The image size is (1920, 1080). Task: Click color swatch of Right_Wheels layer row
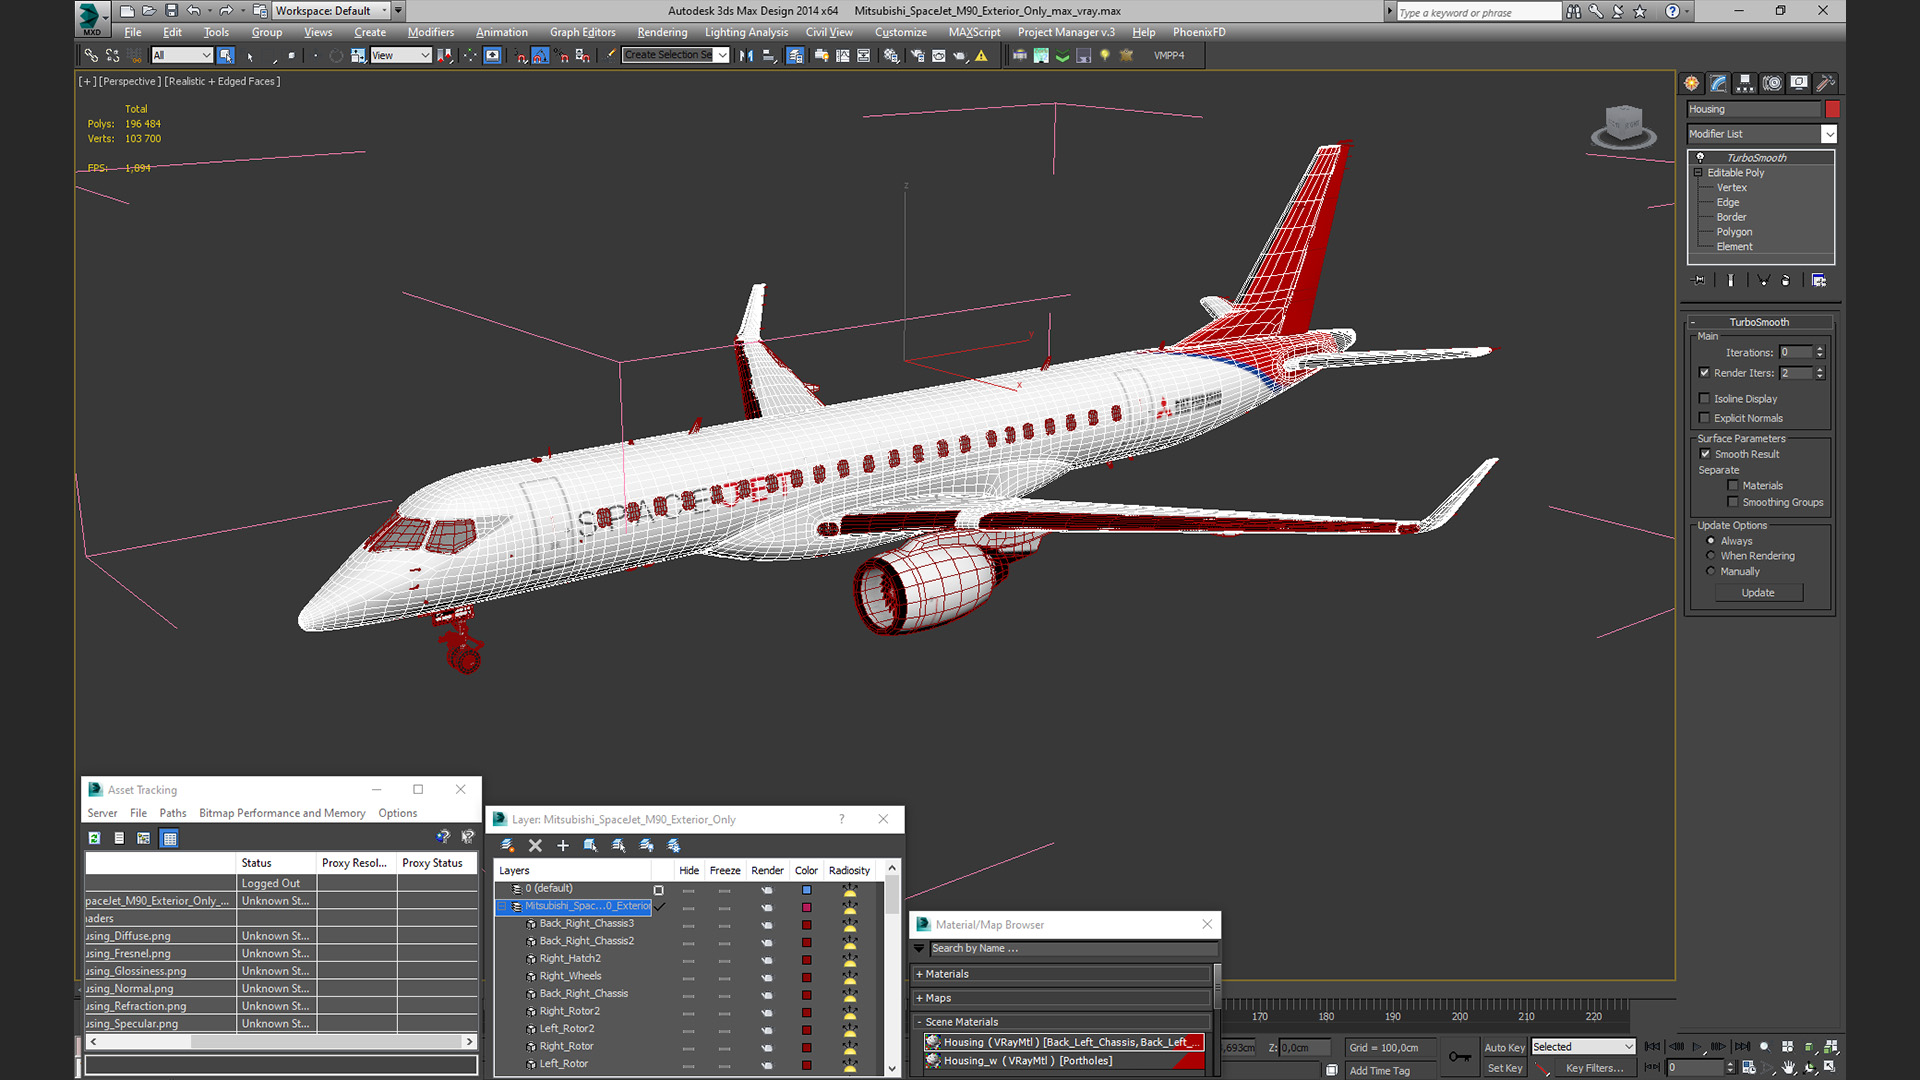(806, 977)
